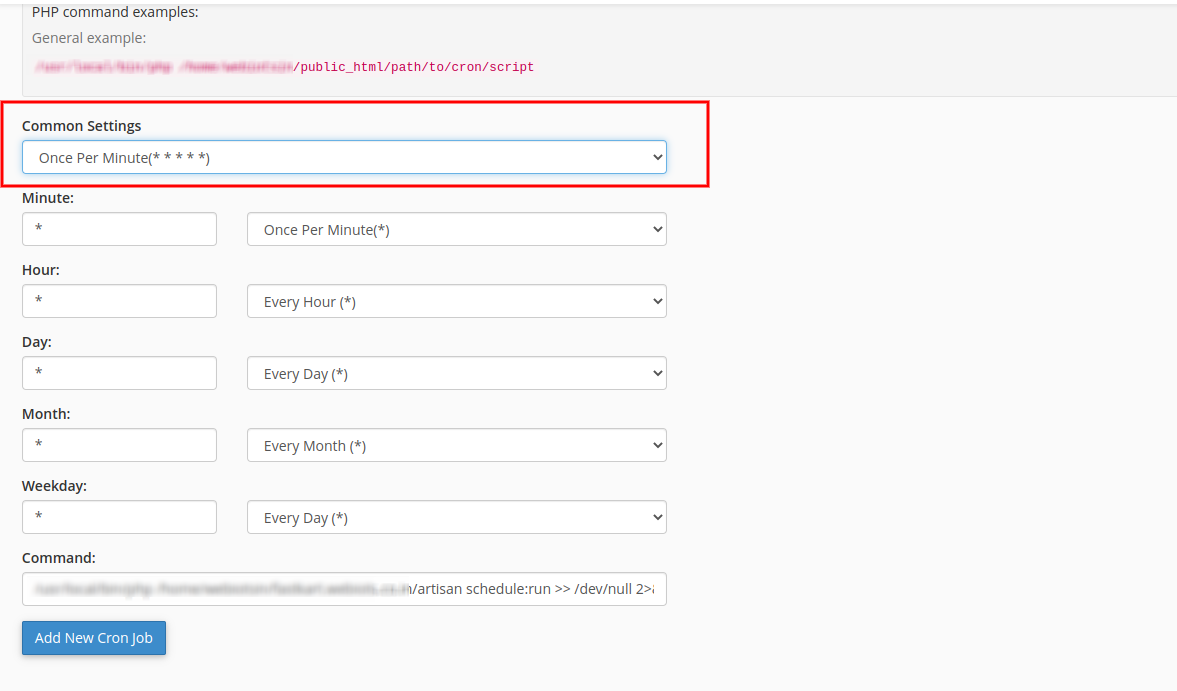Focus the Weekday text input field

pos(119,517)
